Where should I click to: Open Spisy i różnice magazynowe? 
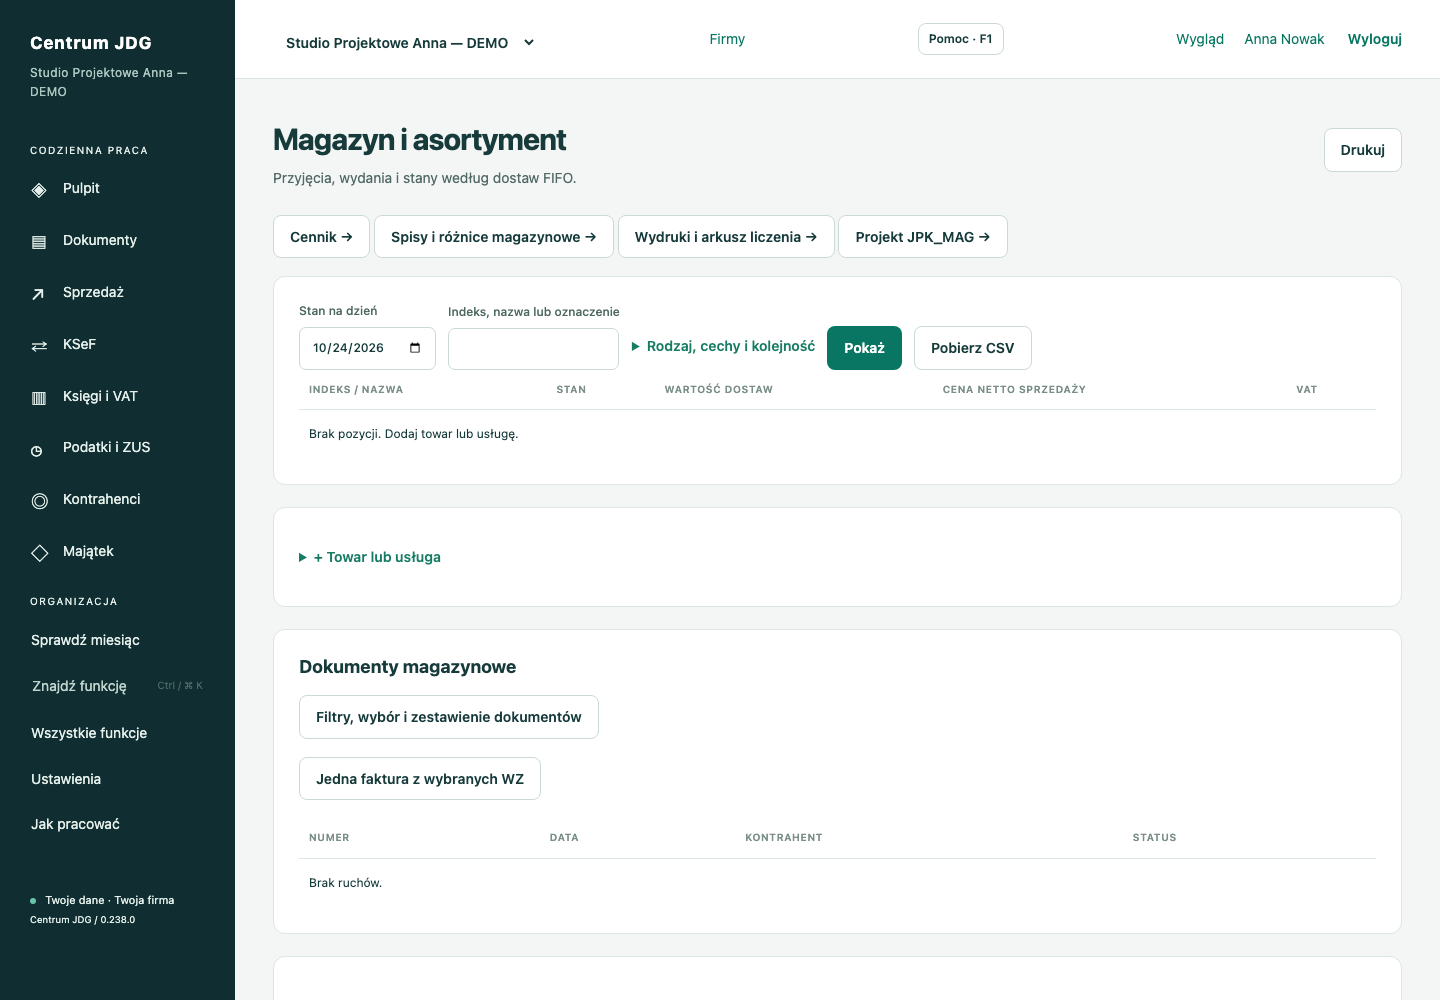(x=494, y=237)
